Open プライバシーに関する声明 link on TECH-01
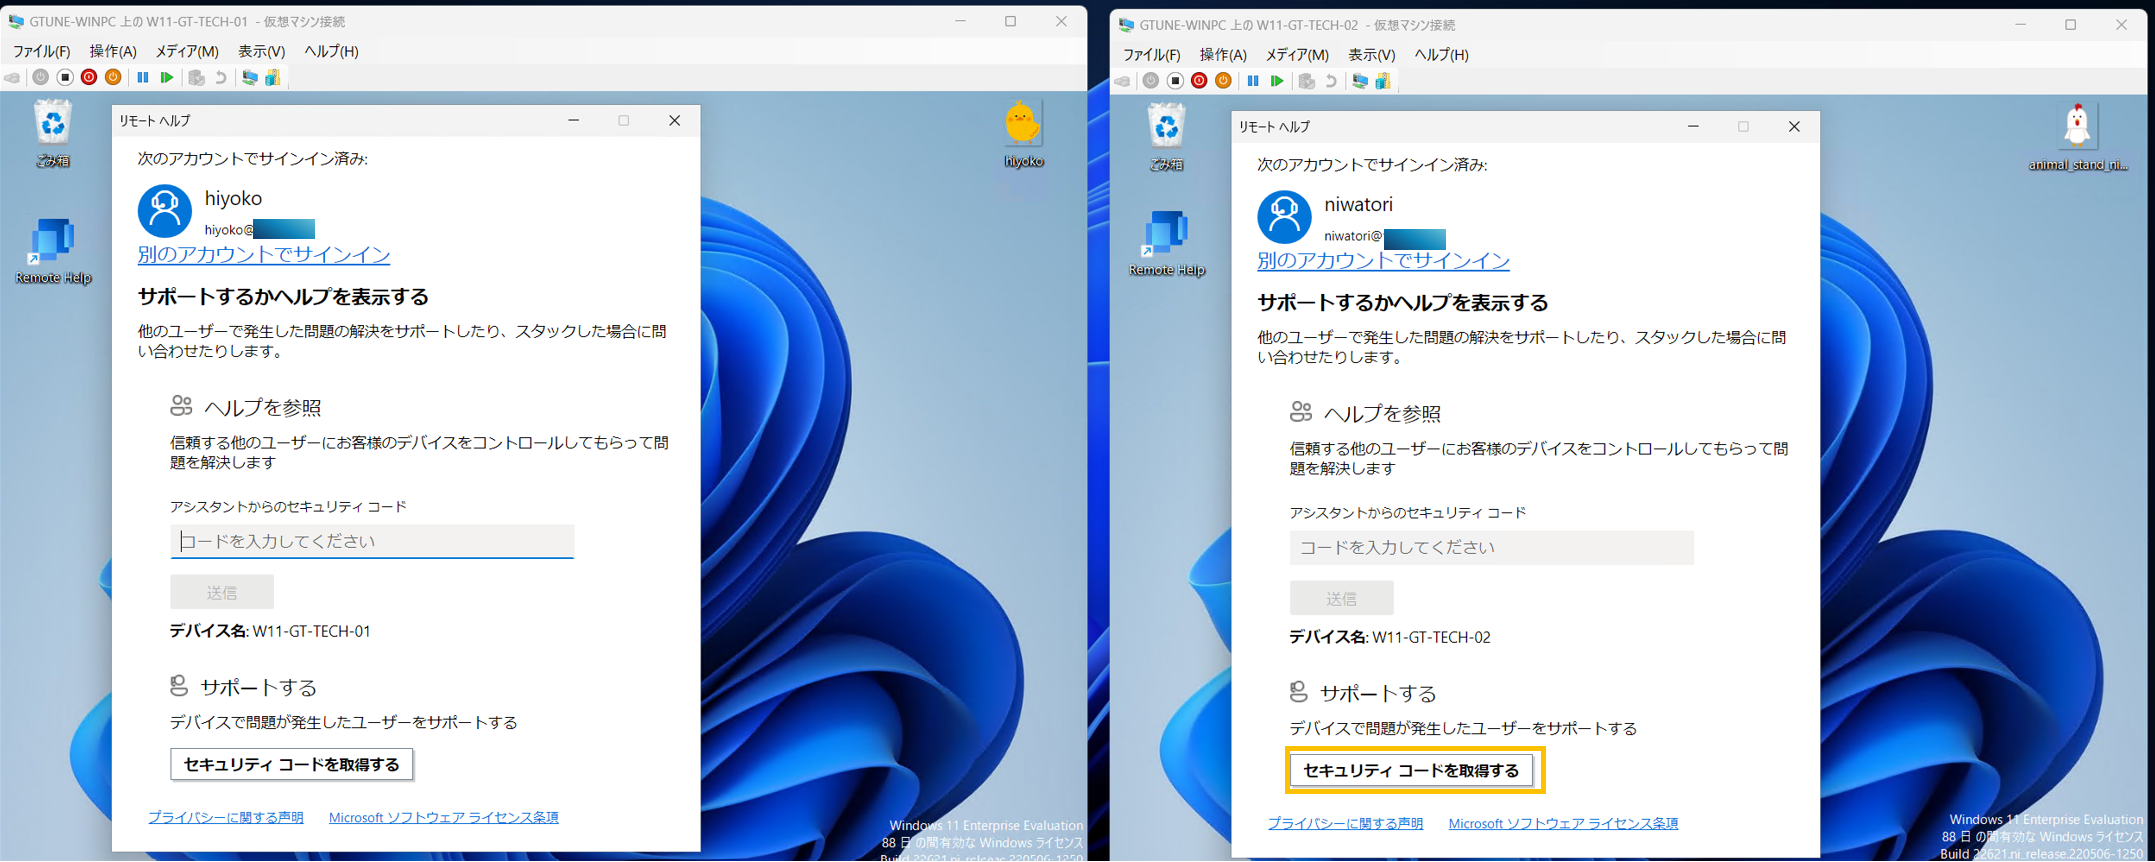This screenshot has width=2155, height=862. click(x=226, y=818)
